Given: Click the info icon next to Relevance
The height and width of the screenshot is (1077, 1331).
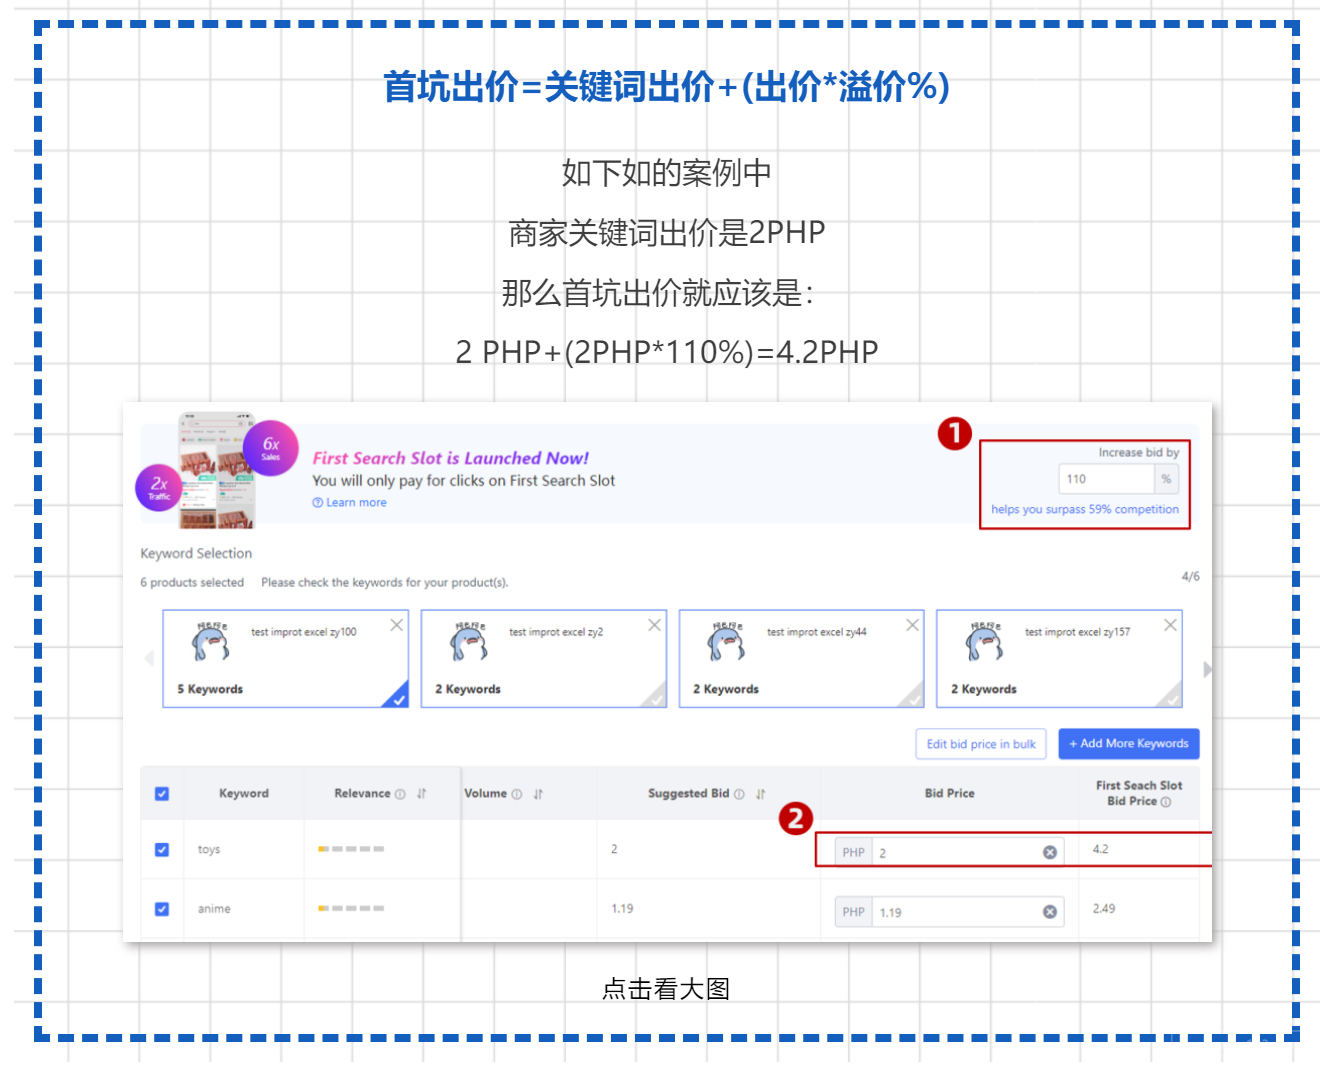Looking at the screenshot, I should (x=400, y=794).
